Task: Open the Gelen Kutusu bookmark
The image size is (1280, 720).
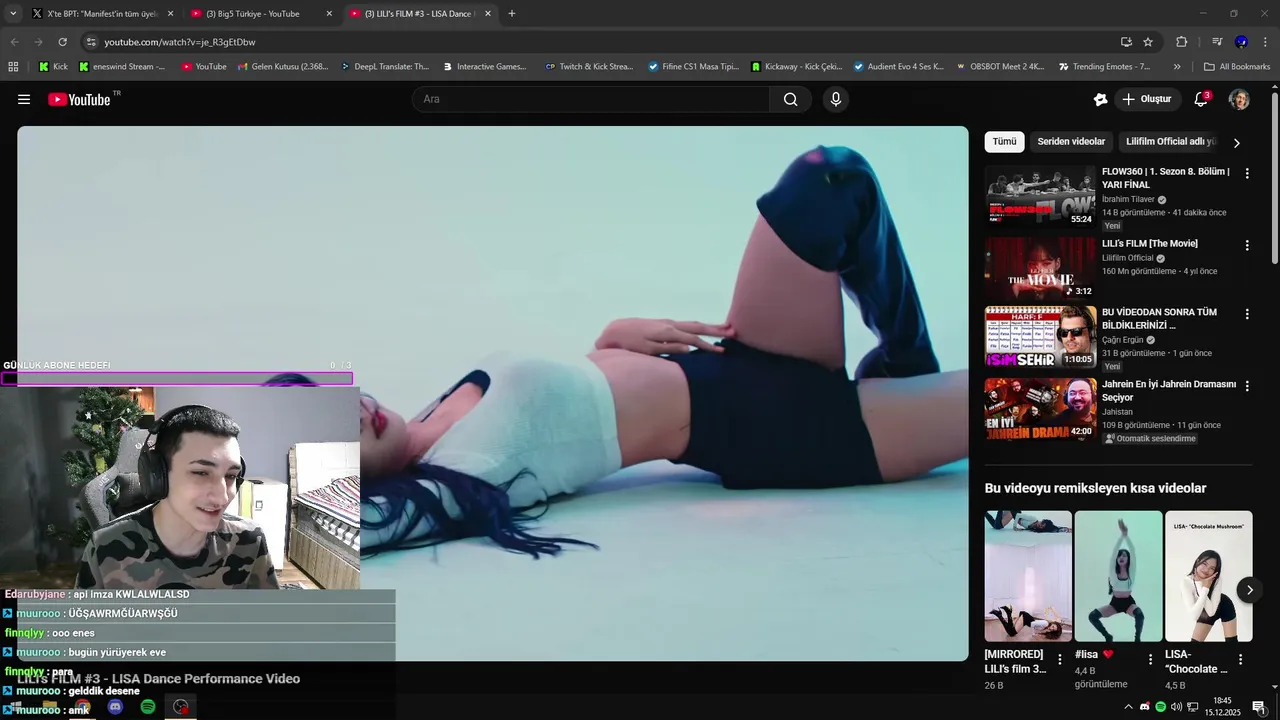Action: pyautogui.click(x=283, y=67)
